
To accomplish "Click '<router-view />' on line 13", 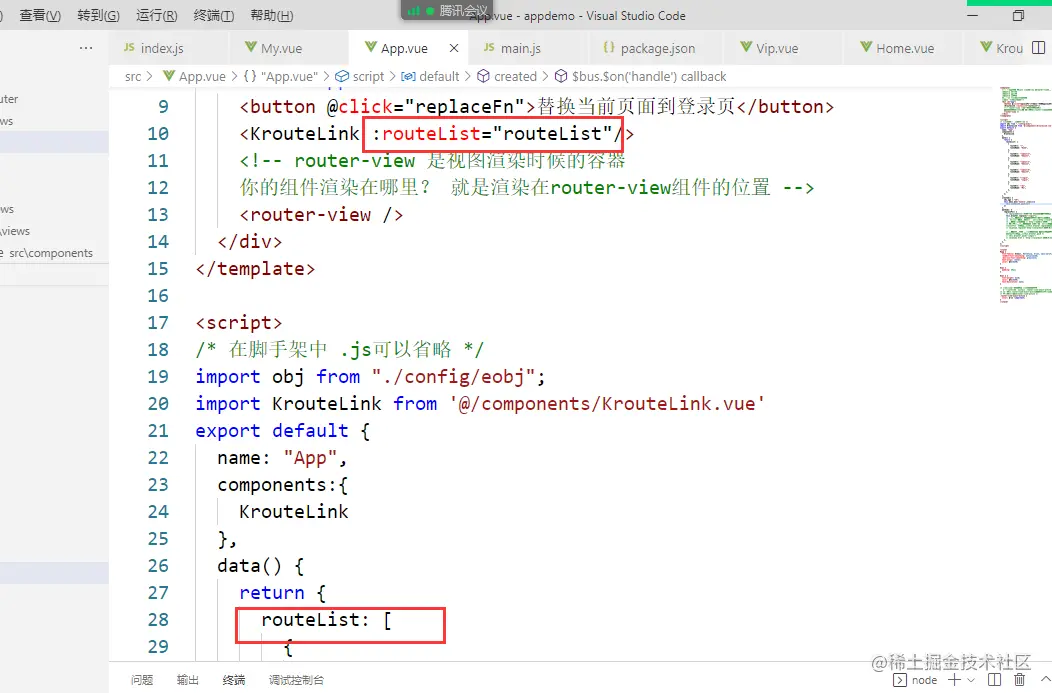I will (321, 215).
